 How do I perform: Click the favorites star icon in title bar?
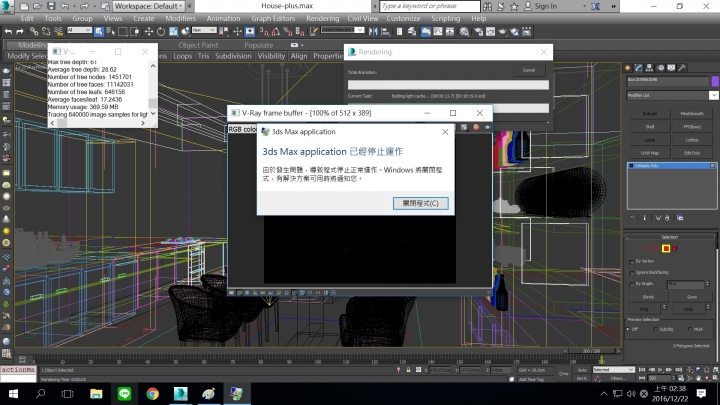click(x=514, y=6)
